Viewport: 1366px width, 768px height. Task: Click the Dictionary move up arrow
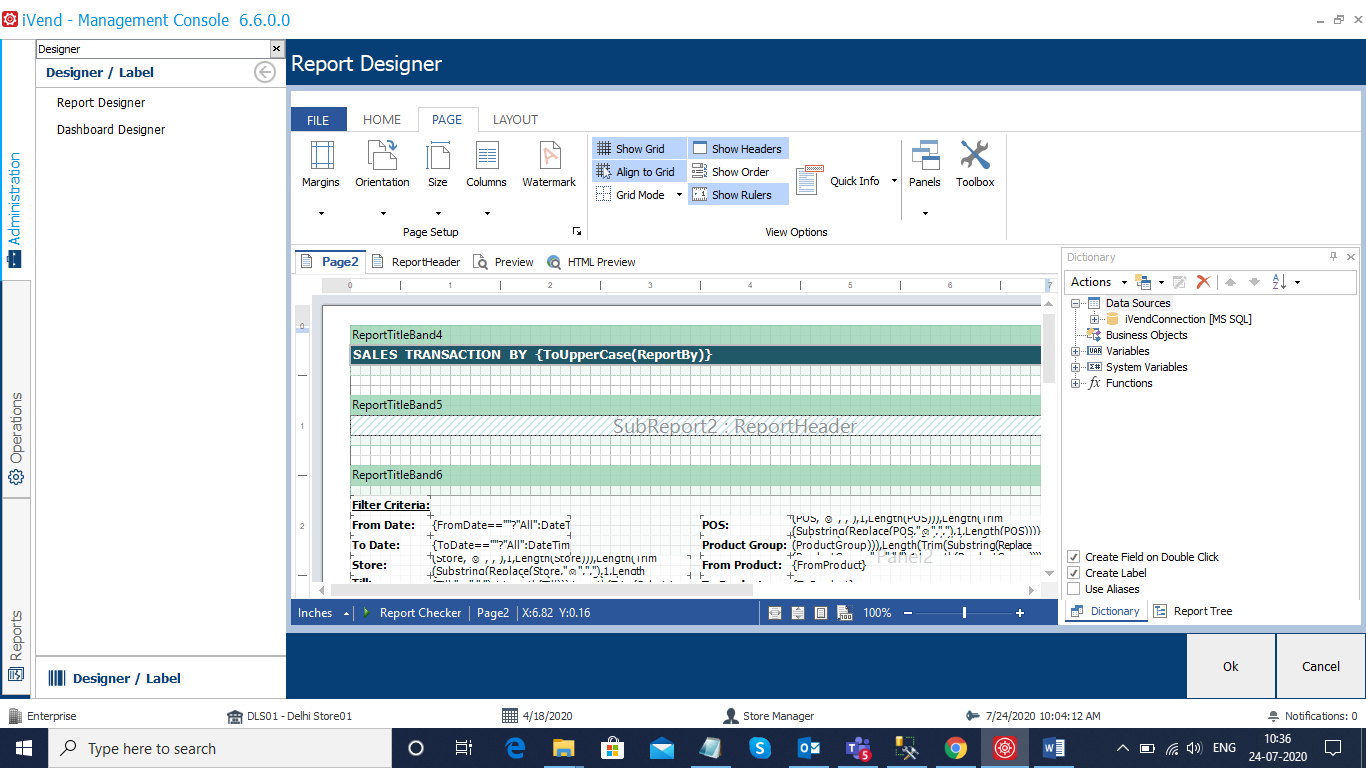click(x=1231, y=282)
